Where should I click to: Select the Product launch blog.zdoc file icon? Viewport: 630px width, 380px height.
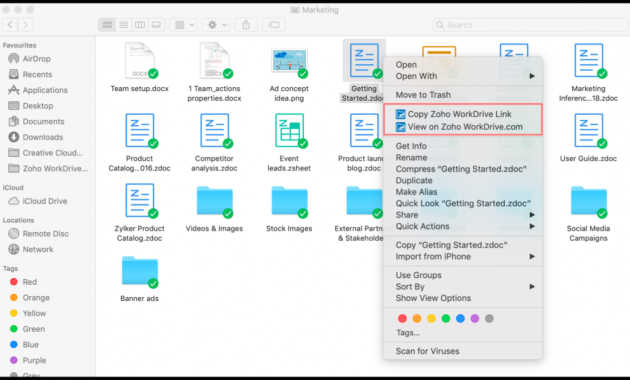[x=364, y=131]
